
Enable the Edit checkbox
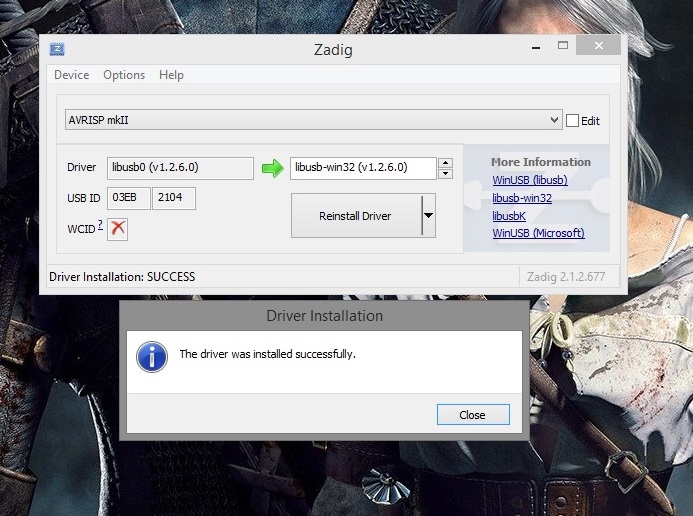[572, 121]
